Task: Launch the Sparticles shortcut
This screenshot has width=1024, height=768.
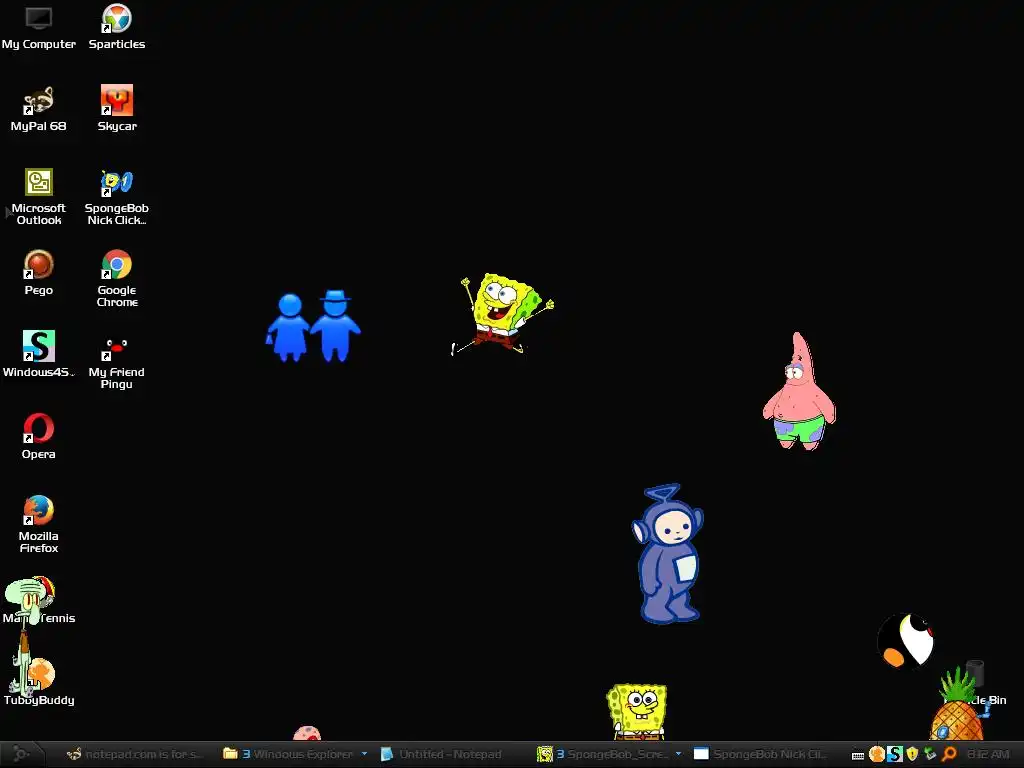Action: (117, 27)
